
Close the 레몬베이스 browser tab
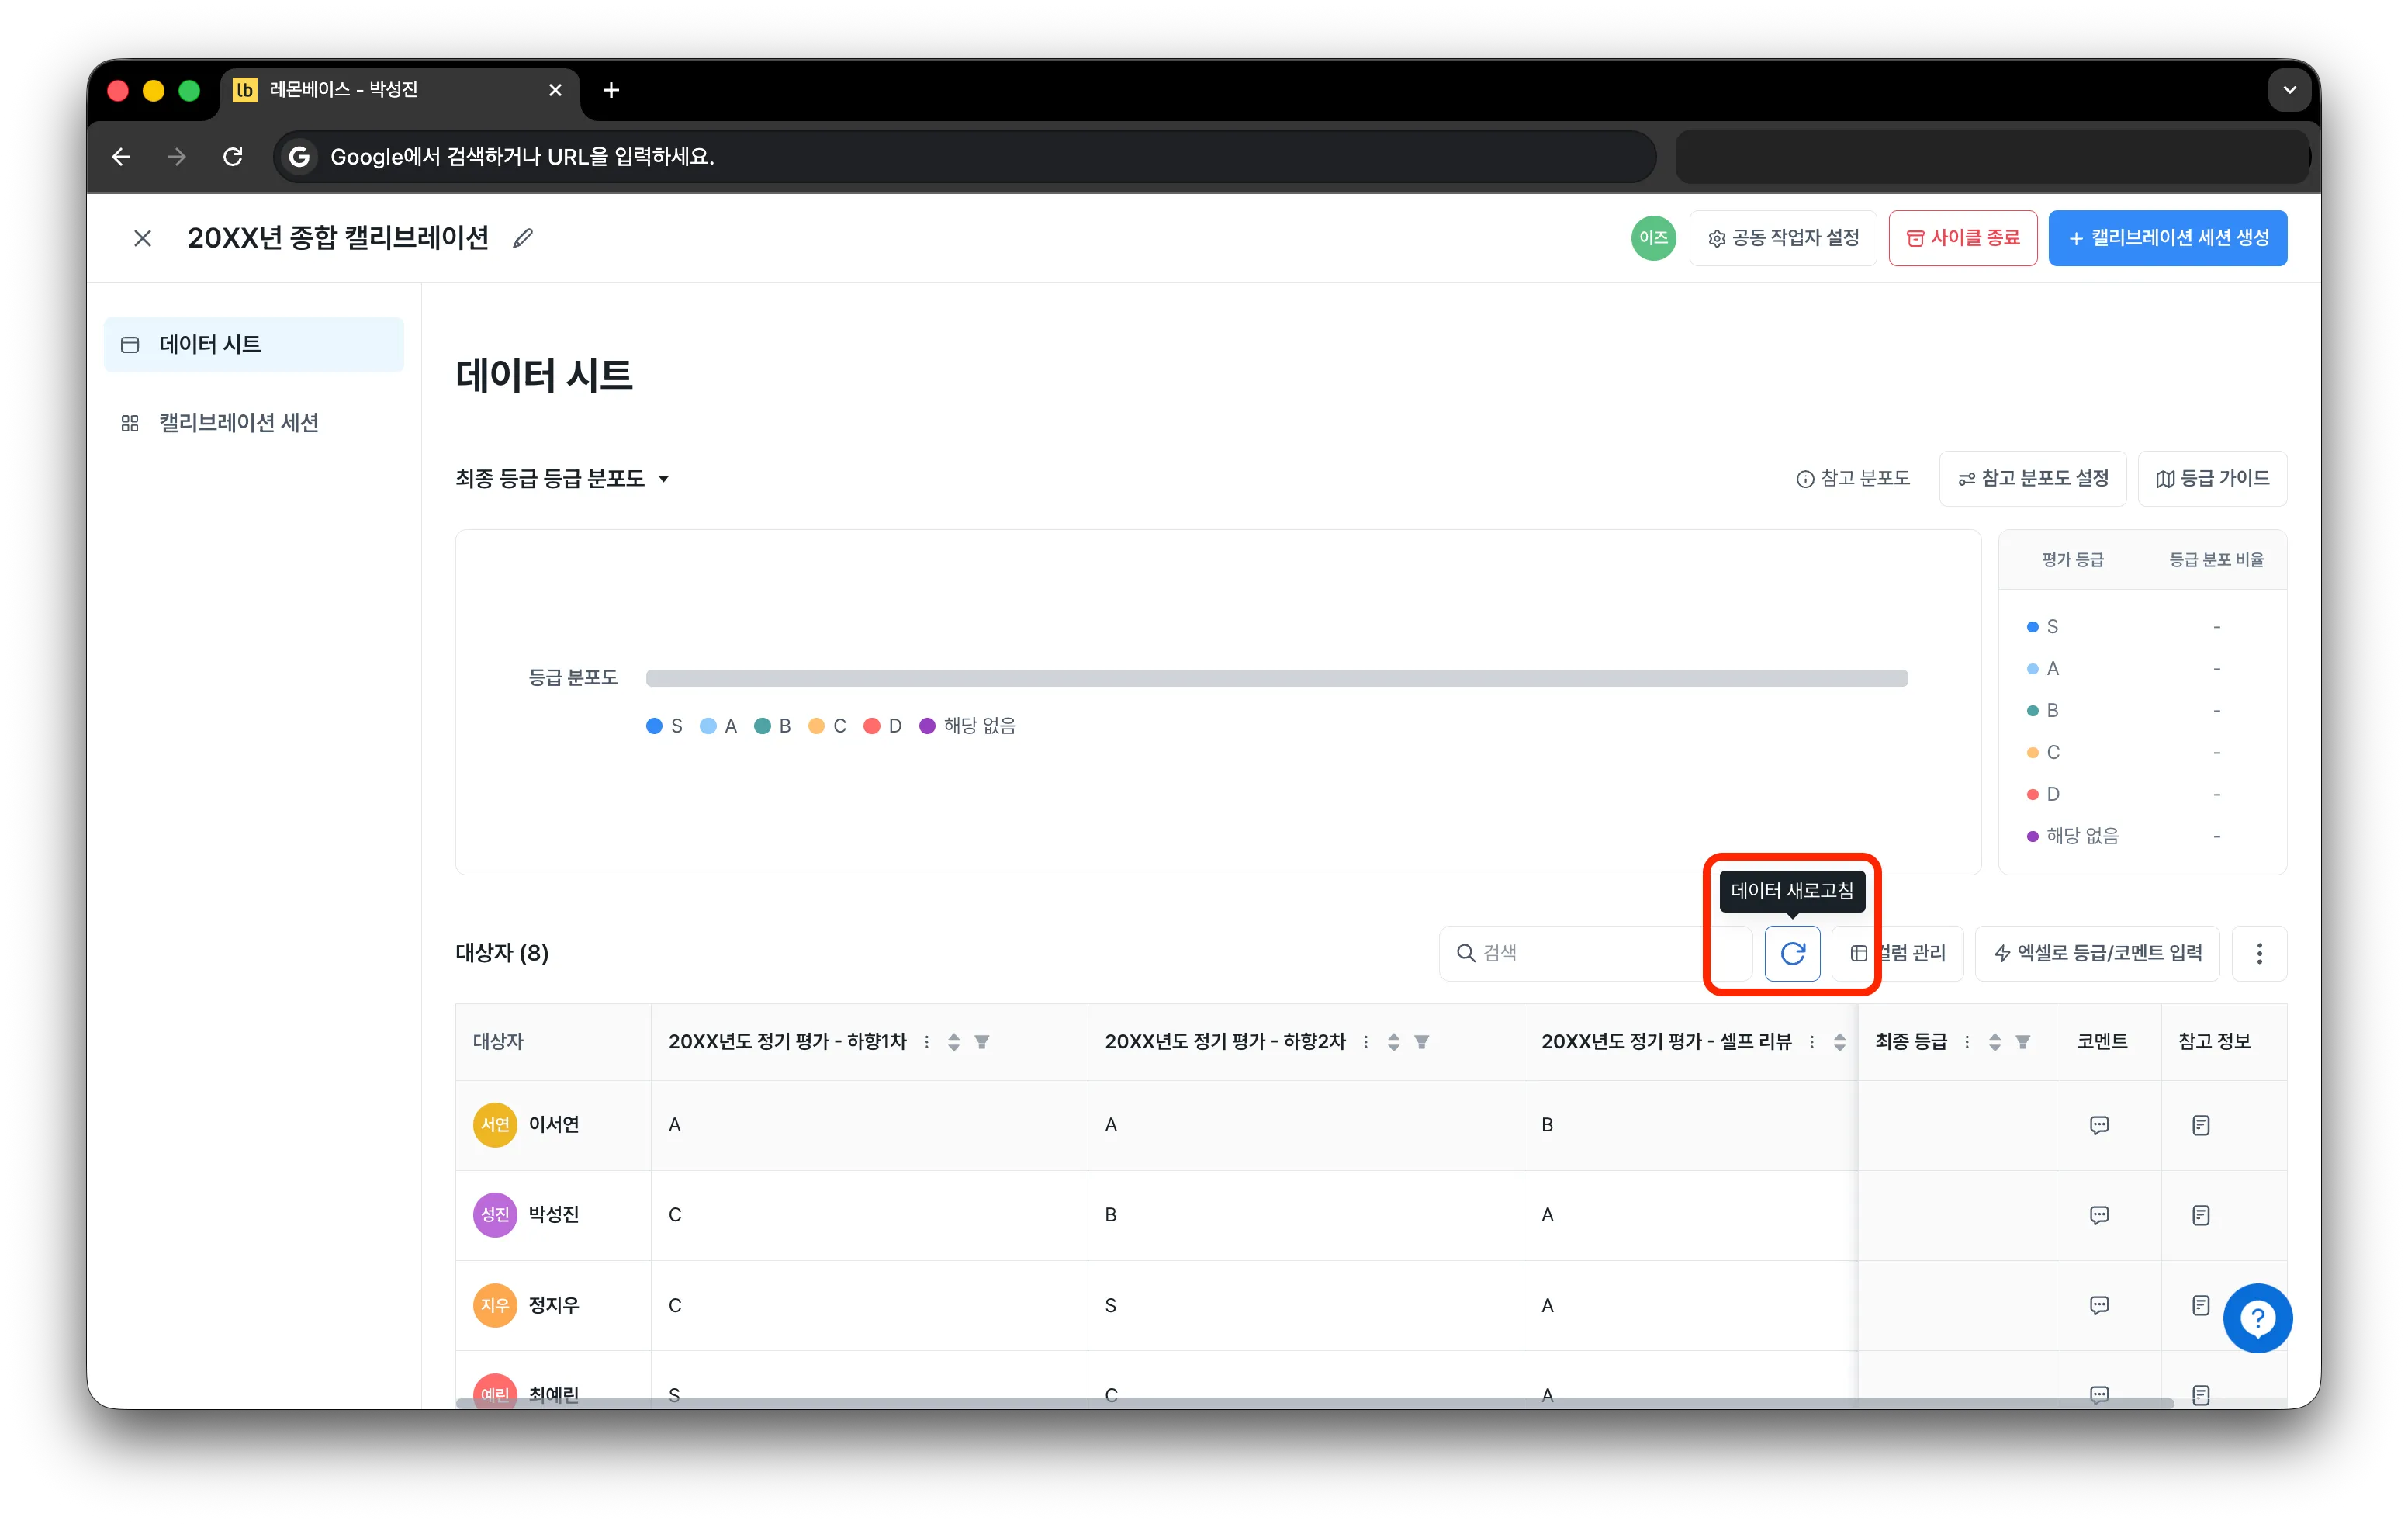point(555,91)
